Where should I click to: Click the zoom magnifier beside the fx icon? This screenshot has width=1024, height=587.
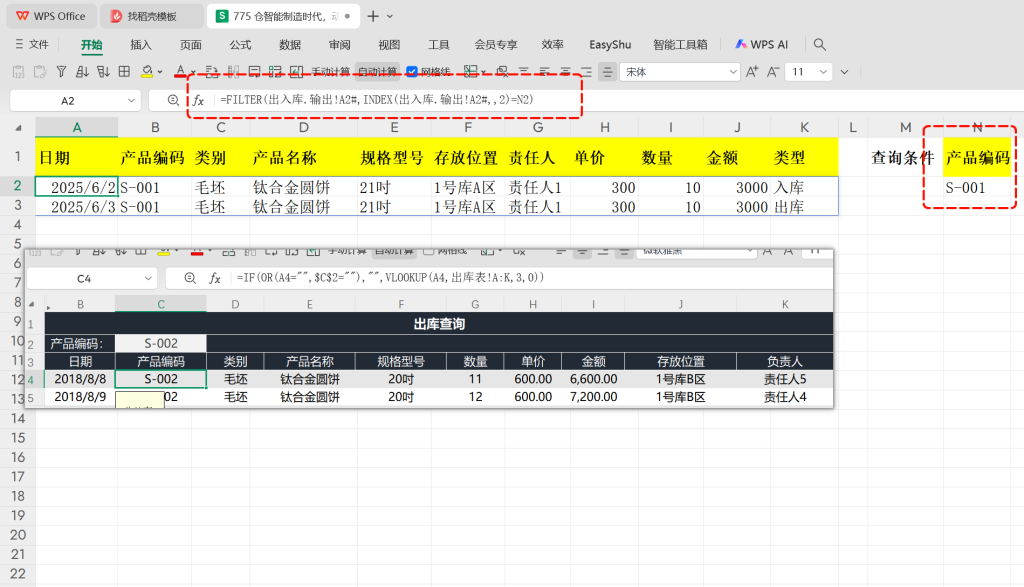[x=173, y=100]
